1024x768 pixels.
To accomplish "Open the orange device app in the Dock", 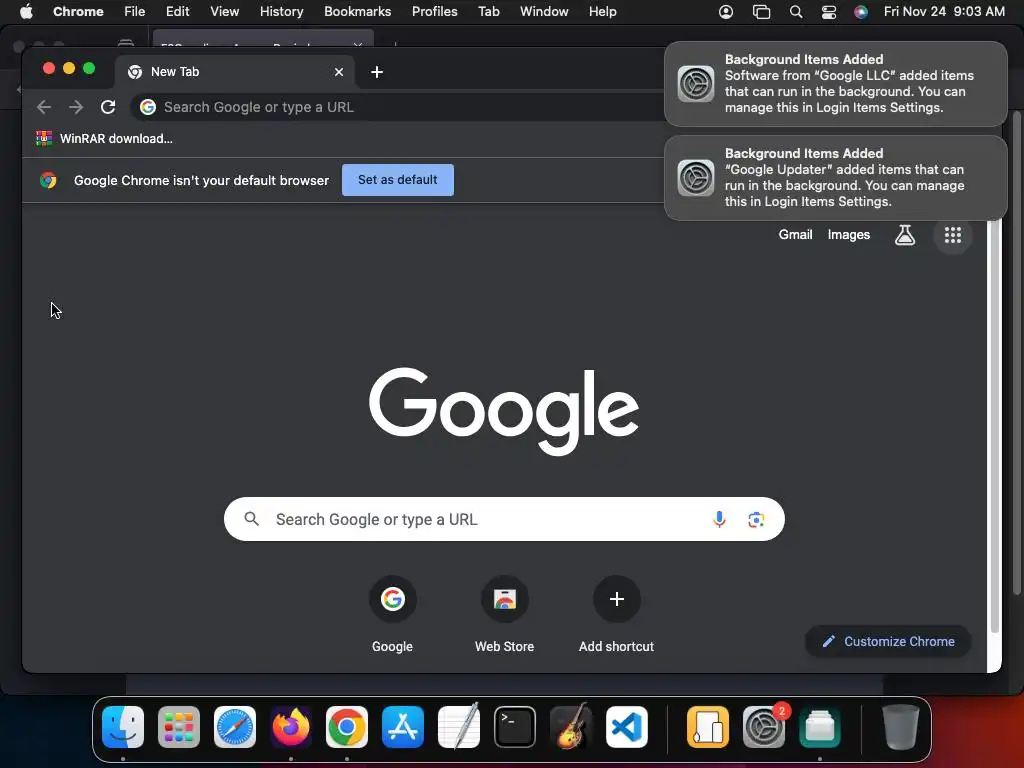I will tap(708, 727).
